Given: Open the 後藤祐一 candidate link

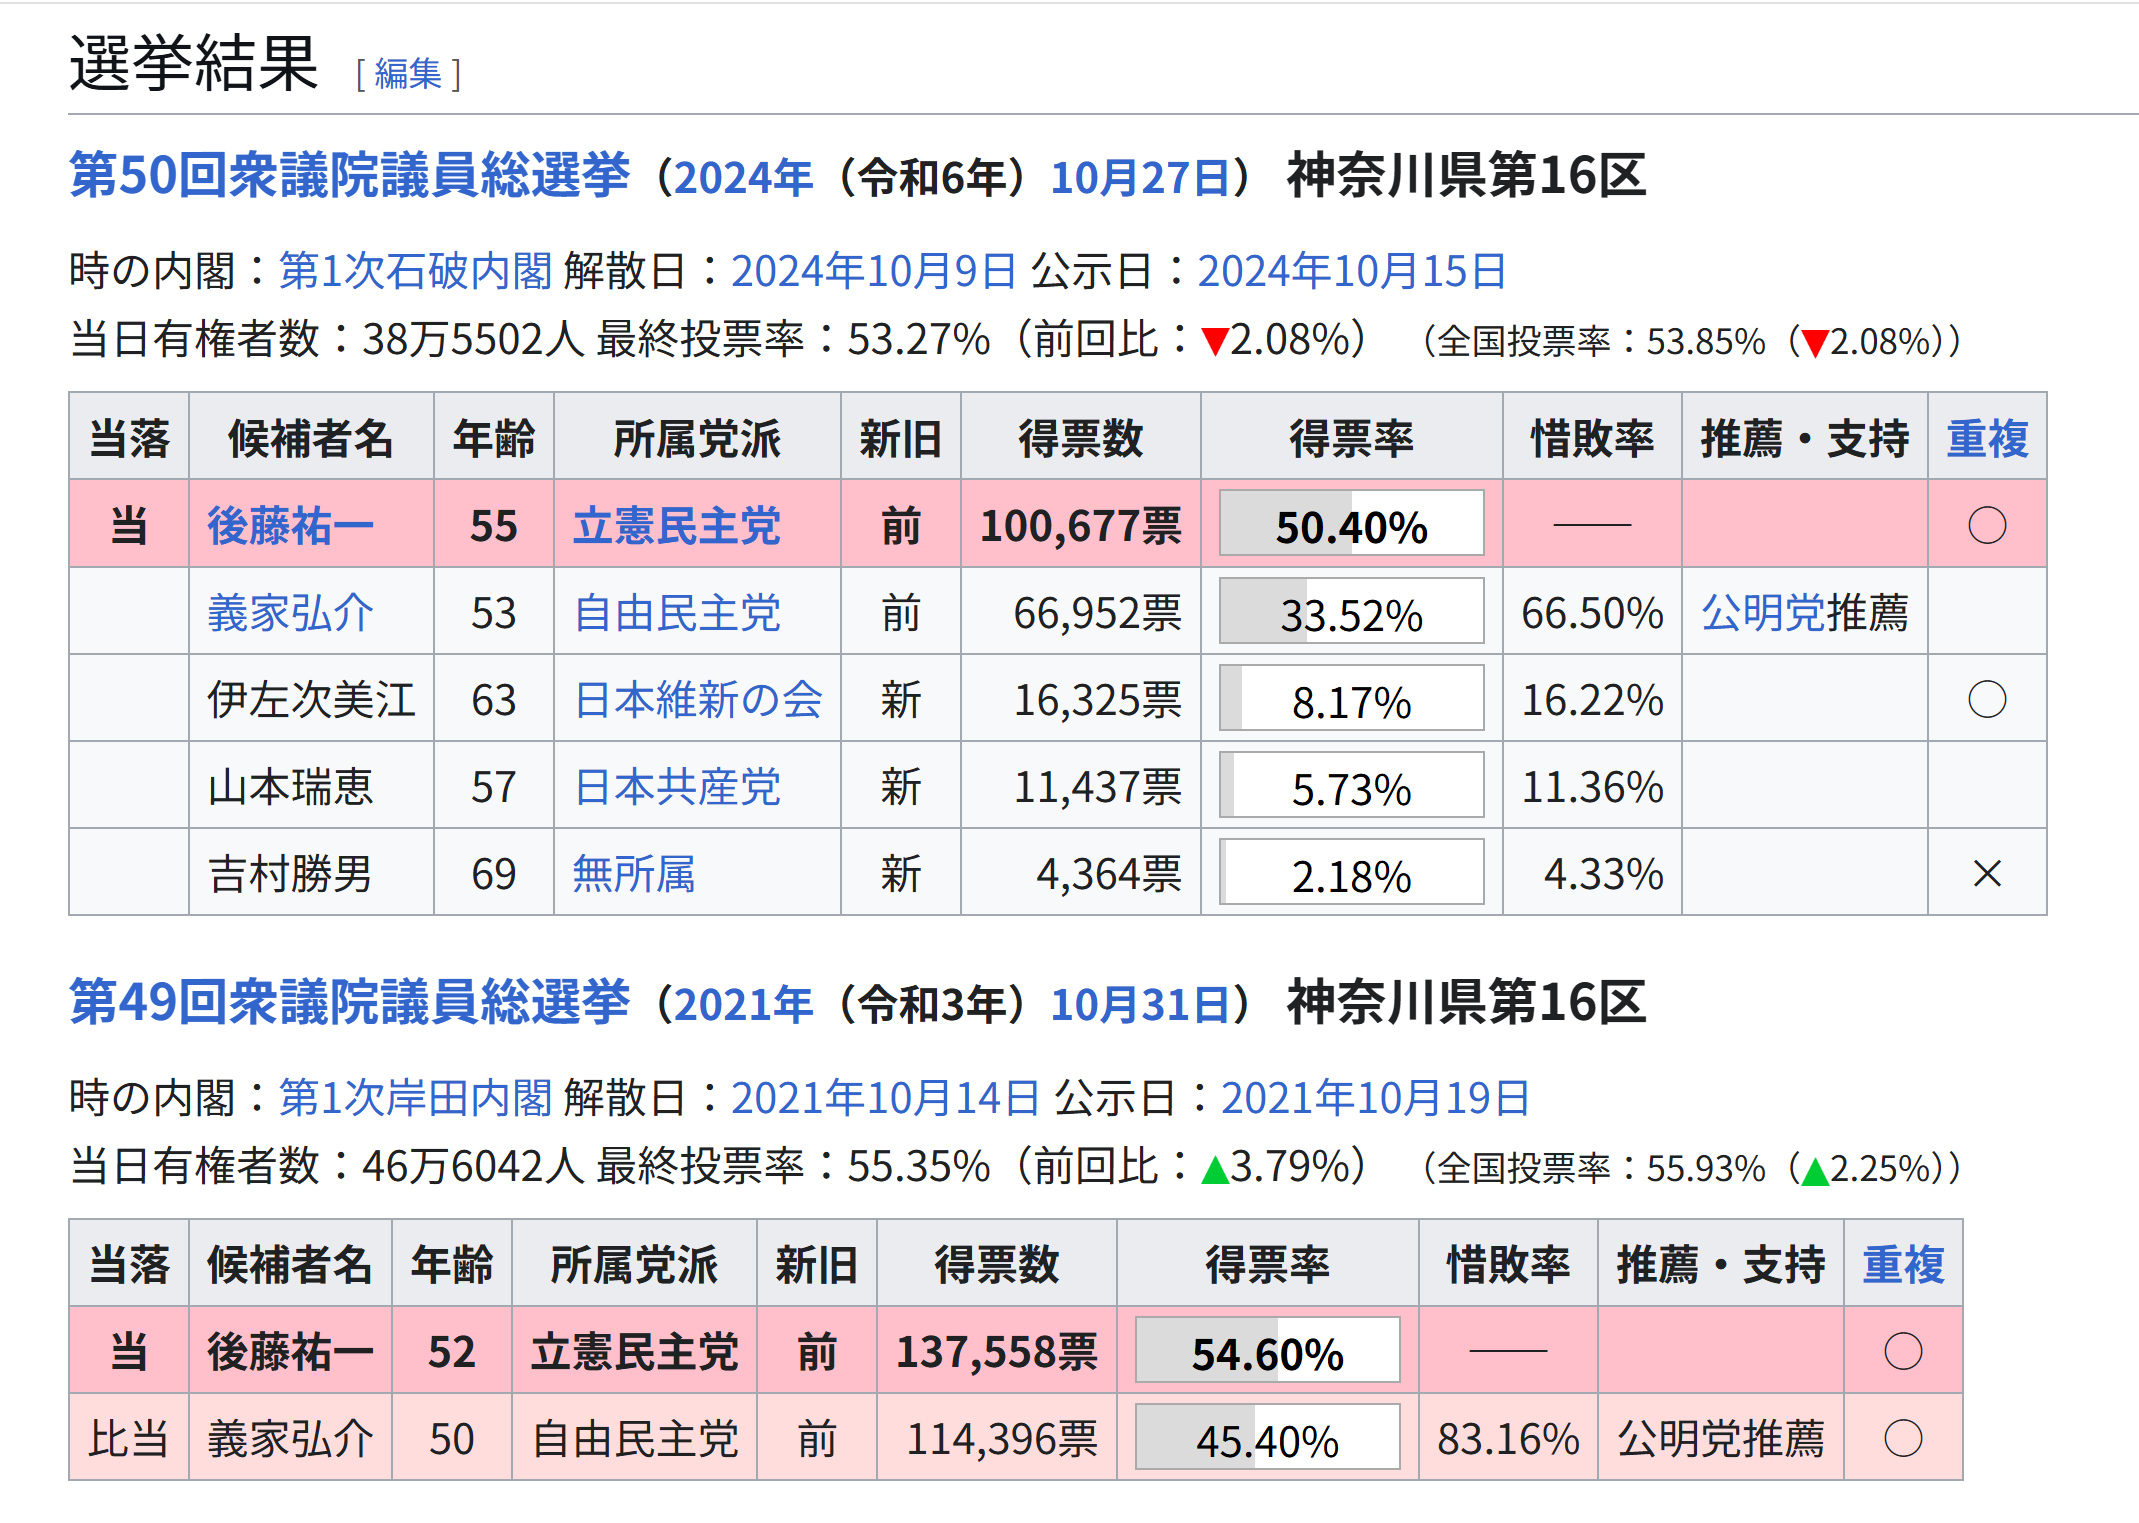Looking at the screenshot, I should 290,526.
